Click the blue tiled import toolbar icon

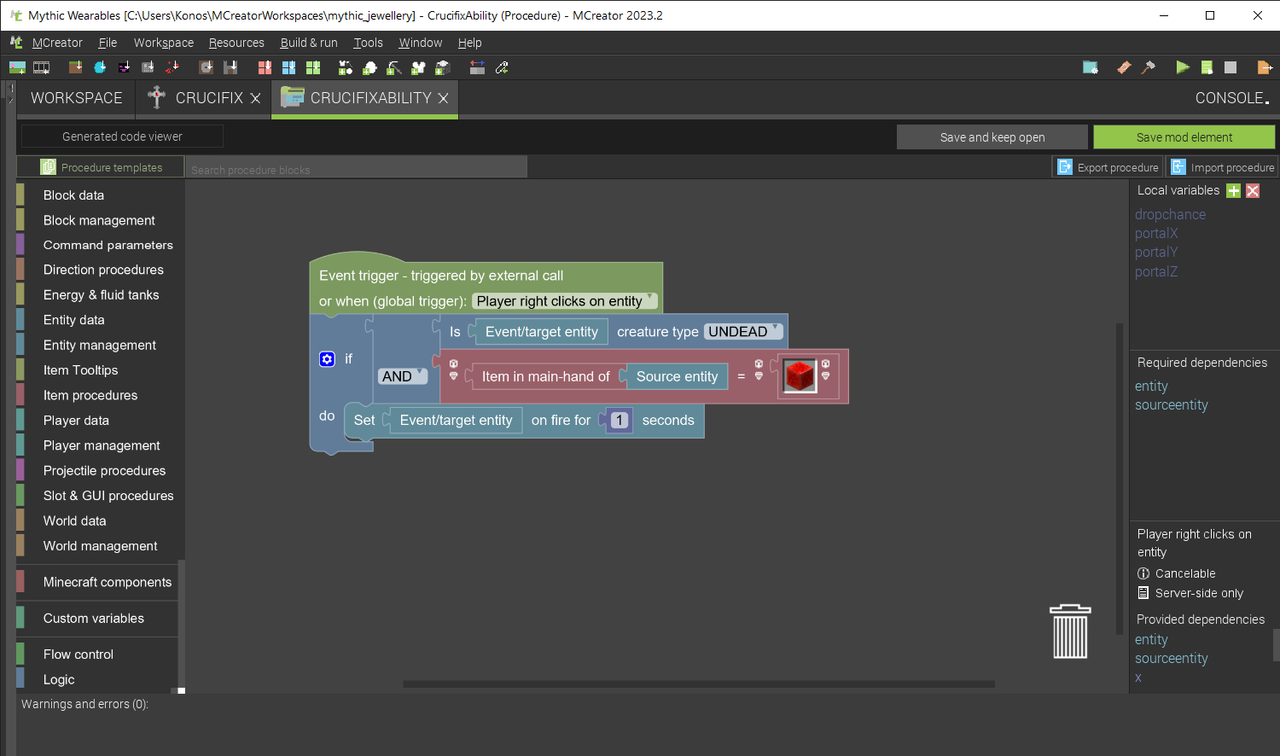[x=289, y=67]
